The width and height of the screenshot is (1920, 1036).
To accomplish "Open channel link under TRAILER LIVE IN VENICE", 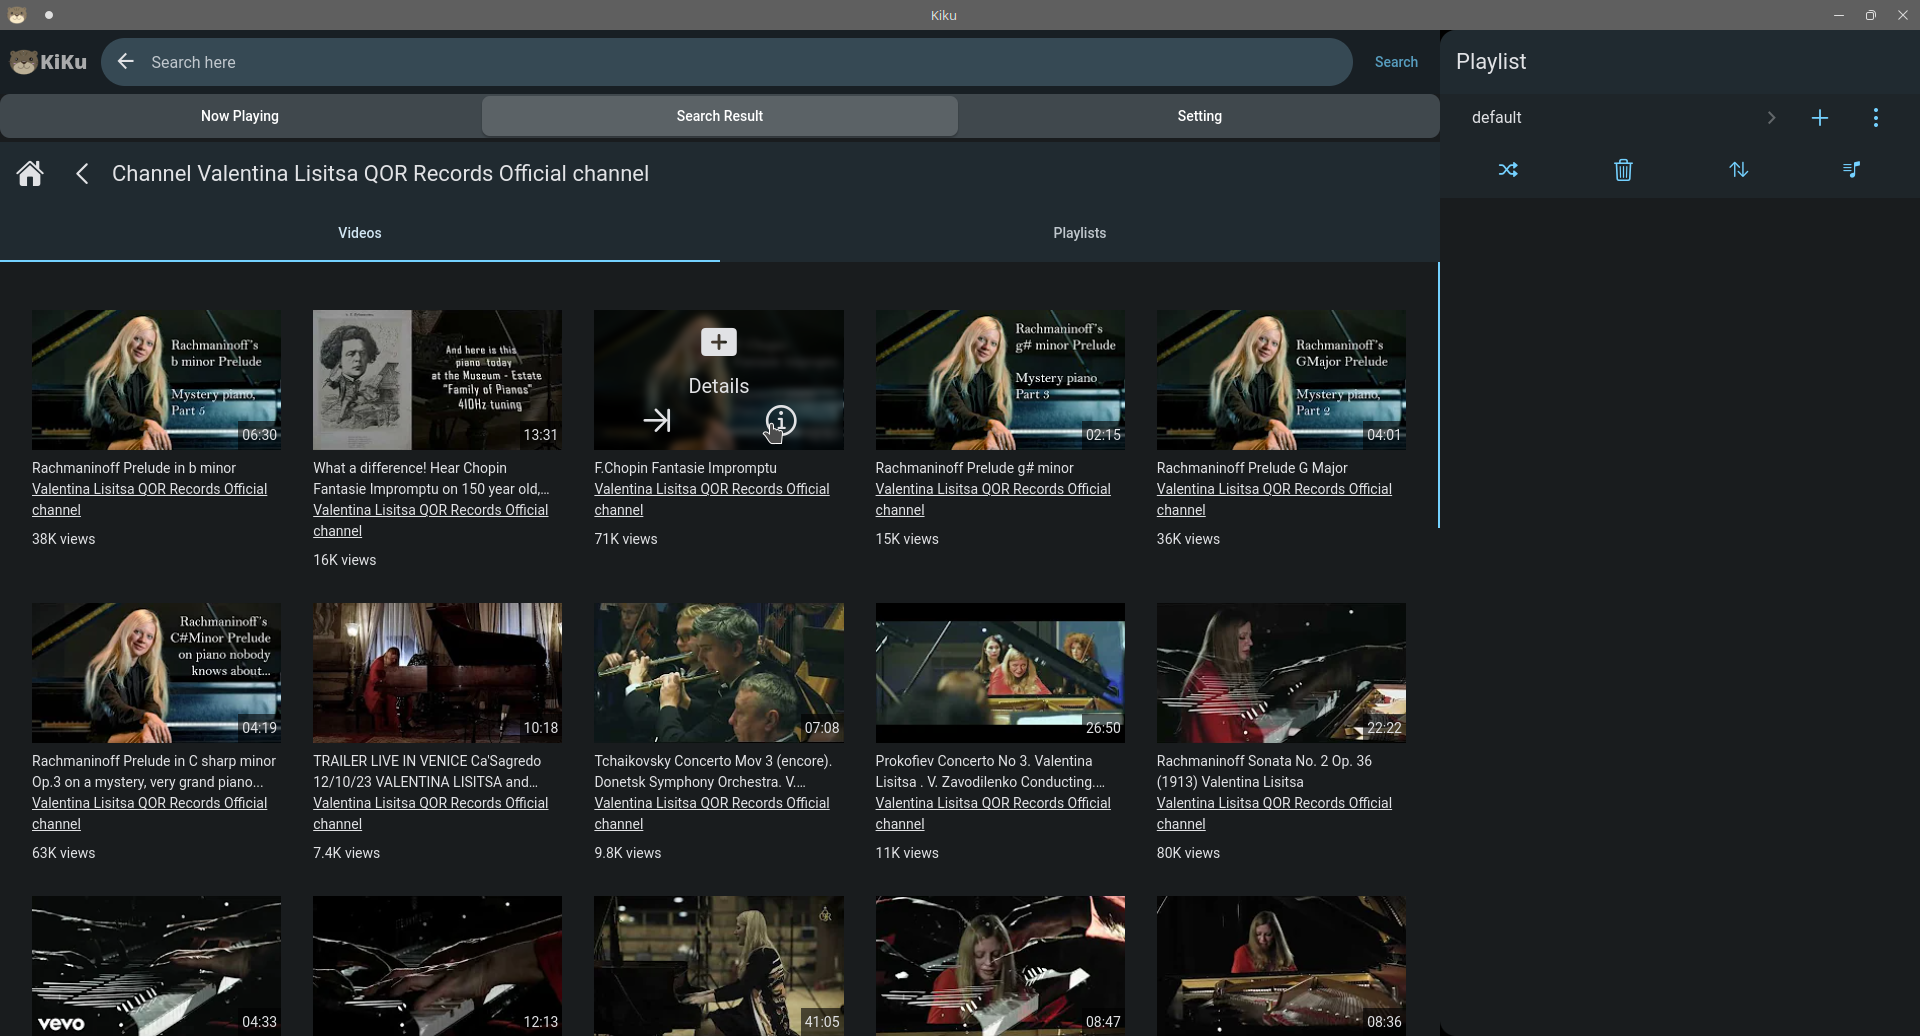I will [x=431, y=814].
